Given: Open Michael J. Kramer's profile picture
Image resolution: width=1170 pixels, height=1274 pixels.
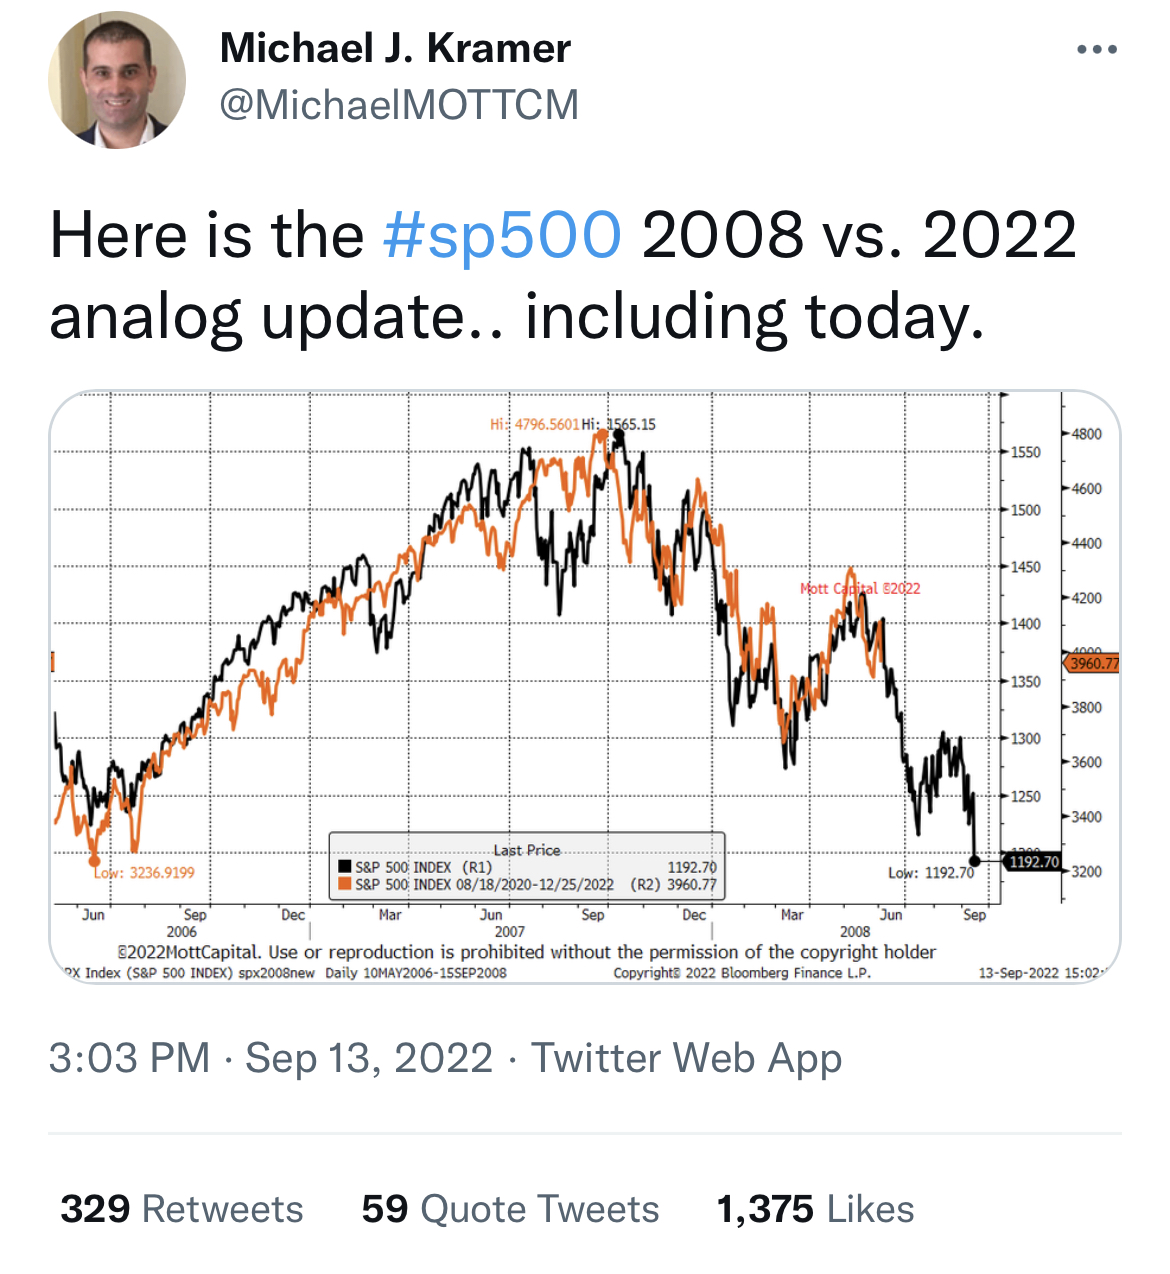Looking at the screenshot, I should pos(117,80).
